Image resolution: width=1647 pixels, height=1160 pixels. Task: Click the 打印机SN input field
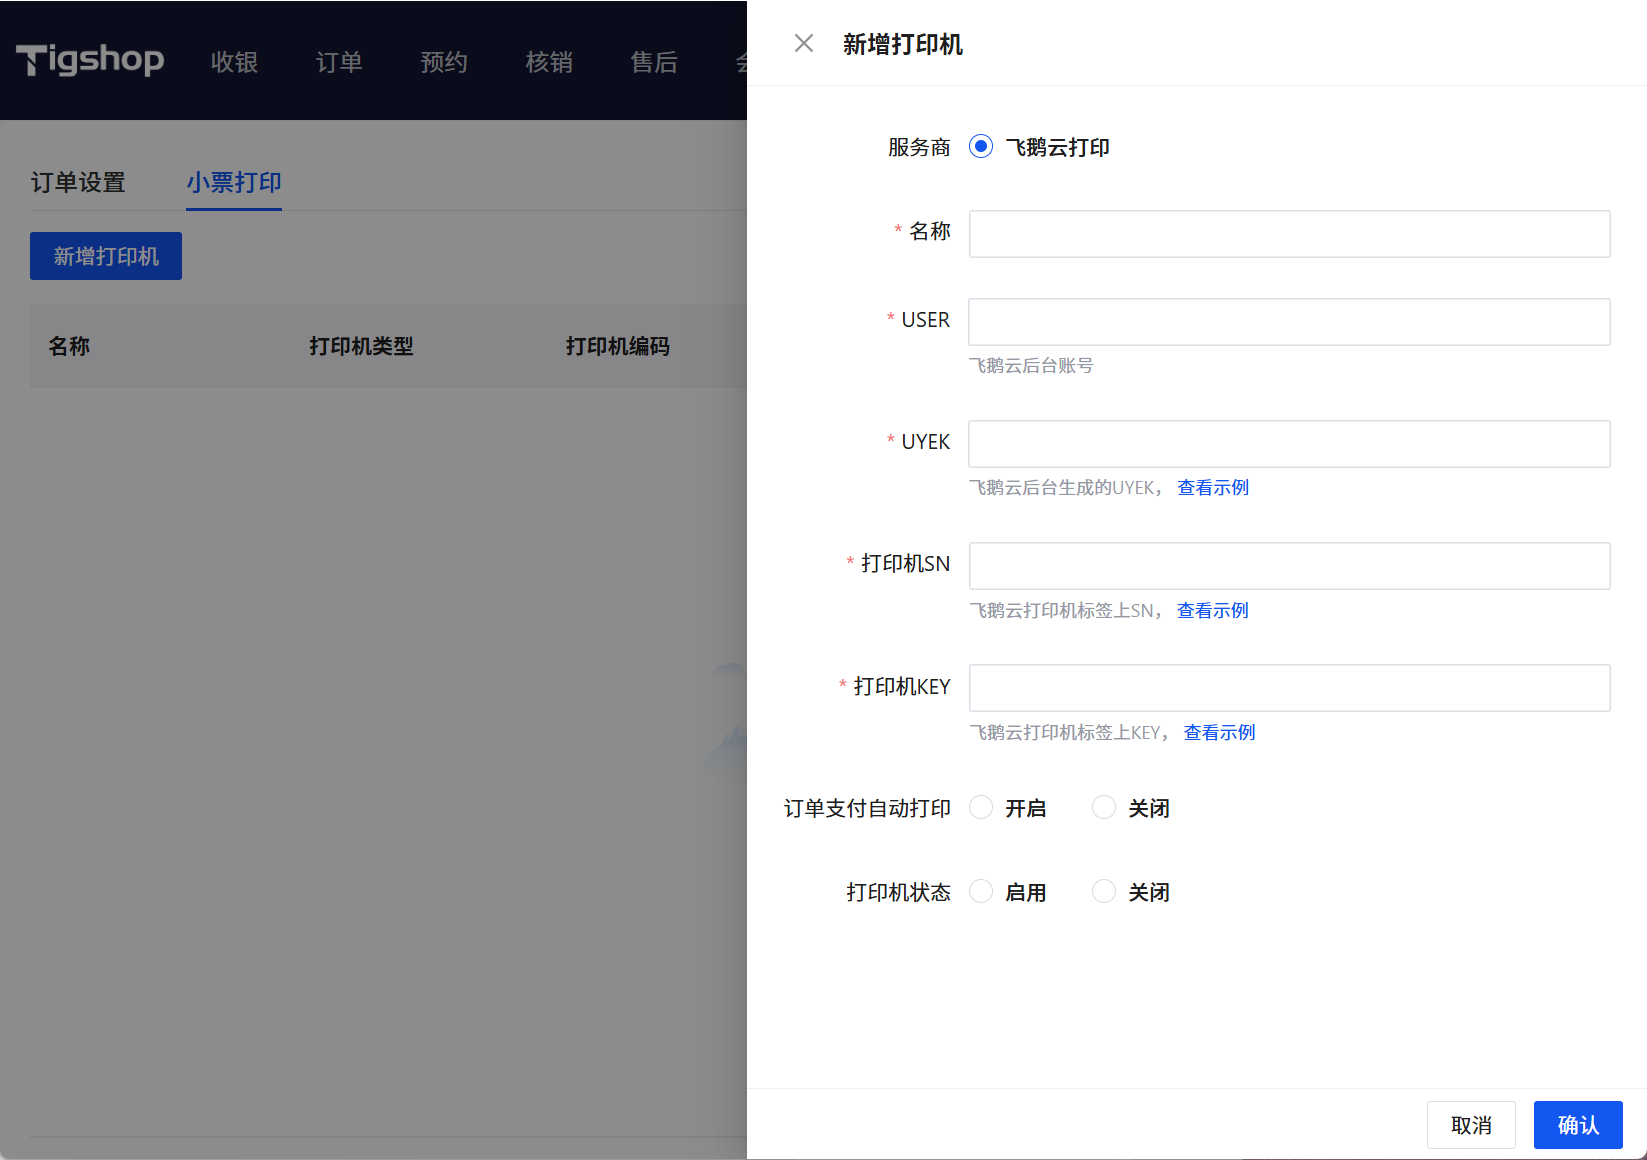point(1288,566)
